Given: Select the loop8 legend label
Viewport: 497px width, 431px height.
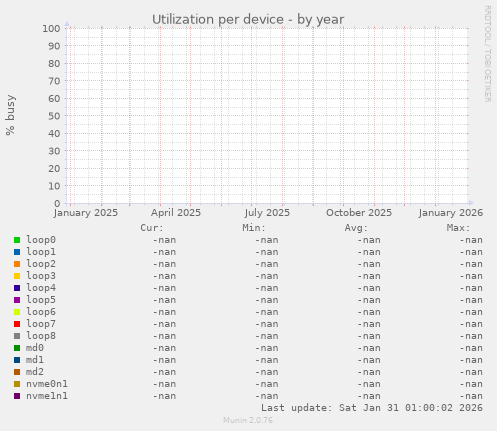Looking at the screenshot, I should pyautogui.click(x=41, y=336).
